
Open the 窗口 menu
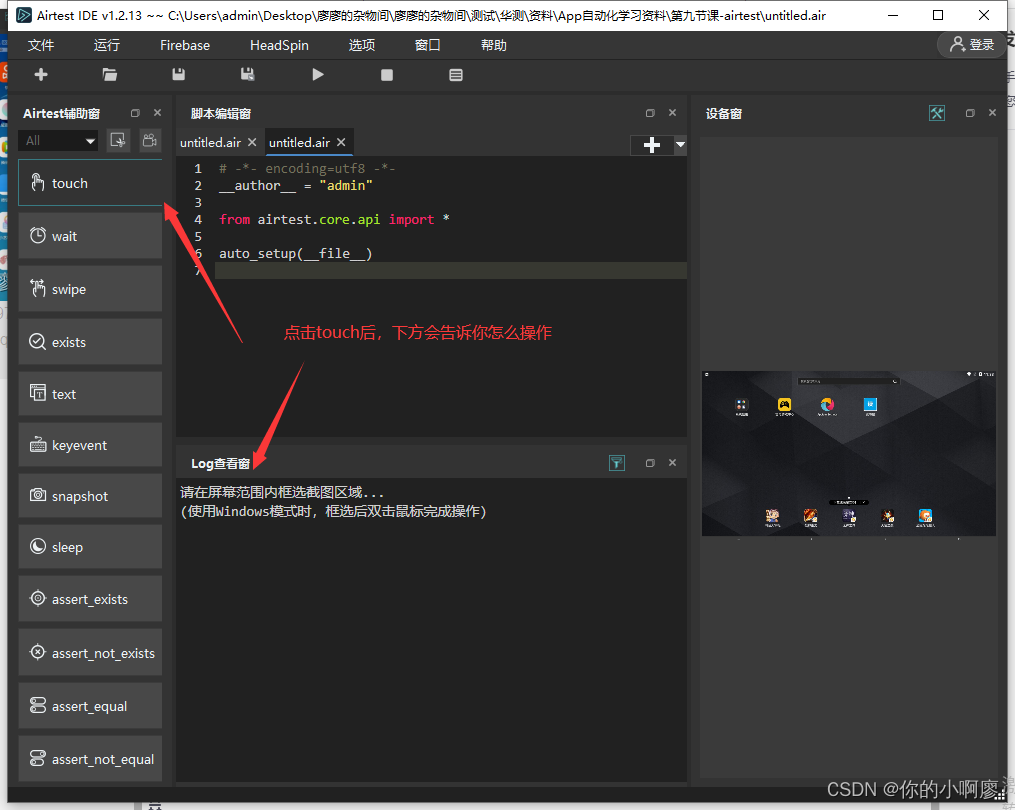[x=428, y=45]
